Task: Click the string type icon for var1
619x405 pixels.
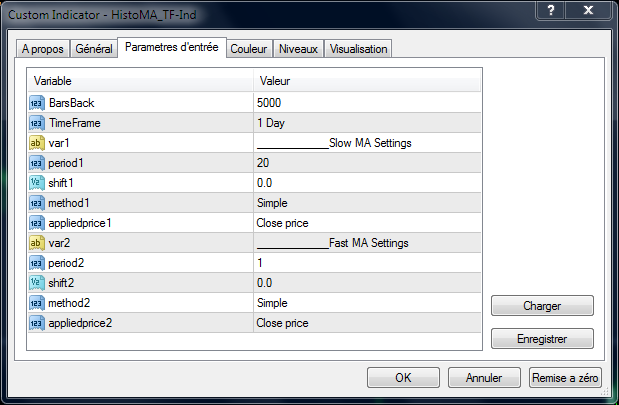Action: point(38,143)
